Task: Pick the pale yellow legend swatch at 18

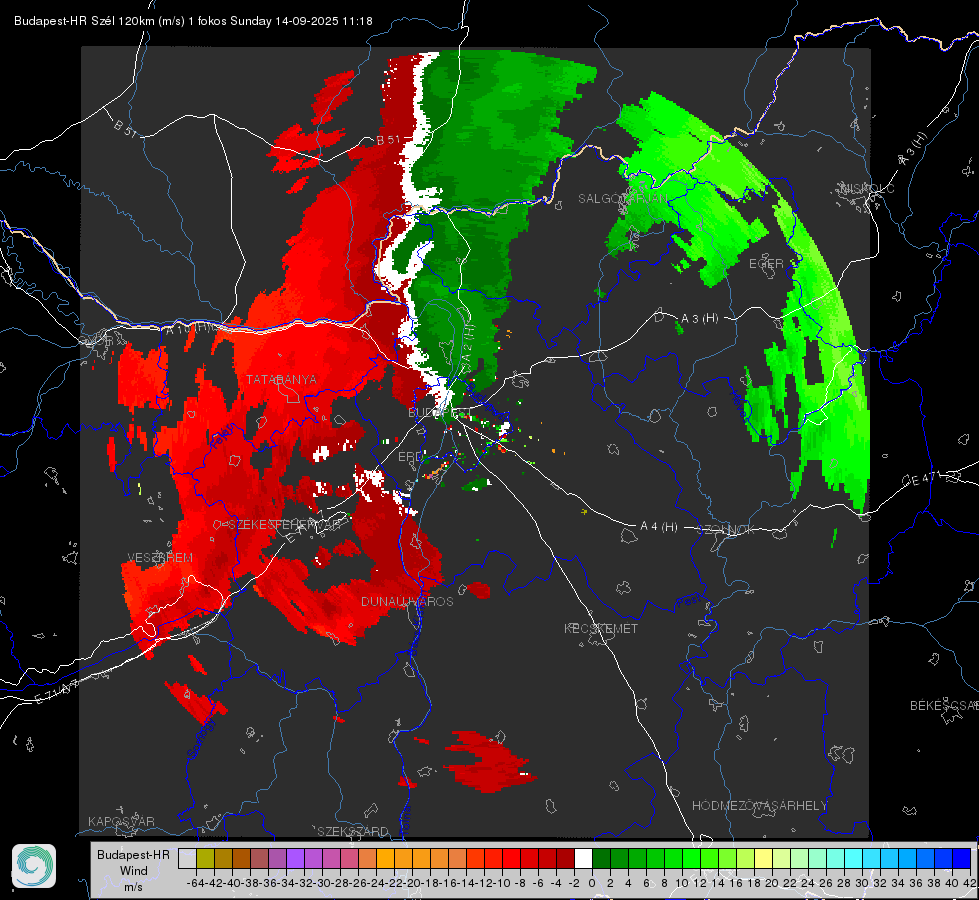Action: tap(764, 858)
